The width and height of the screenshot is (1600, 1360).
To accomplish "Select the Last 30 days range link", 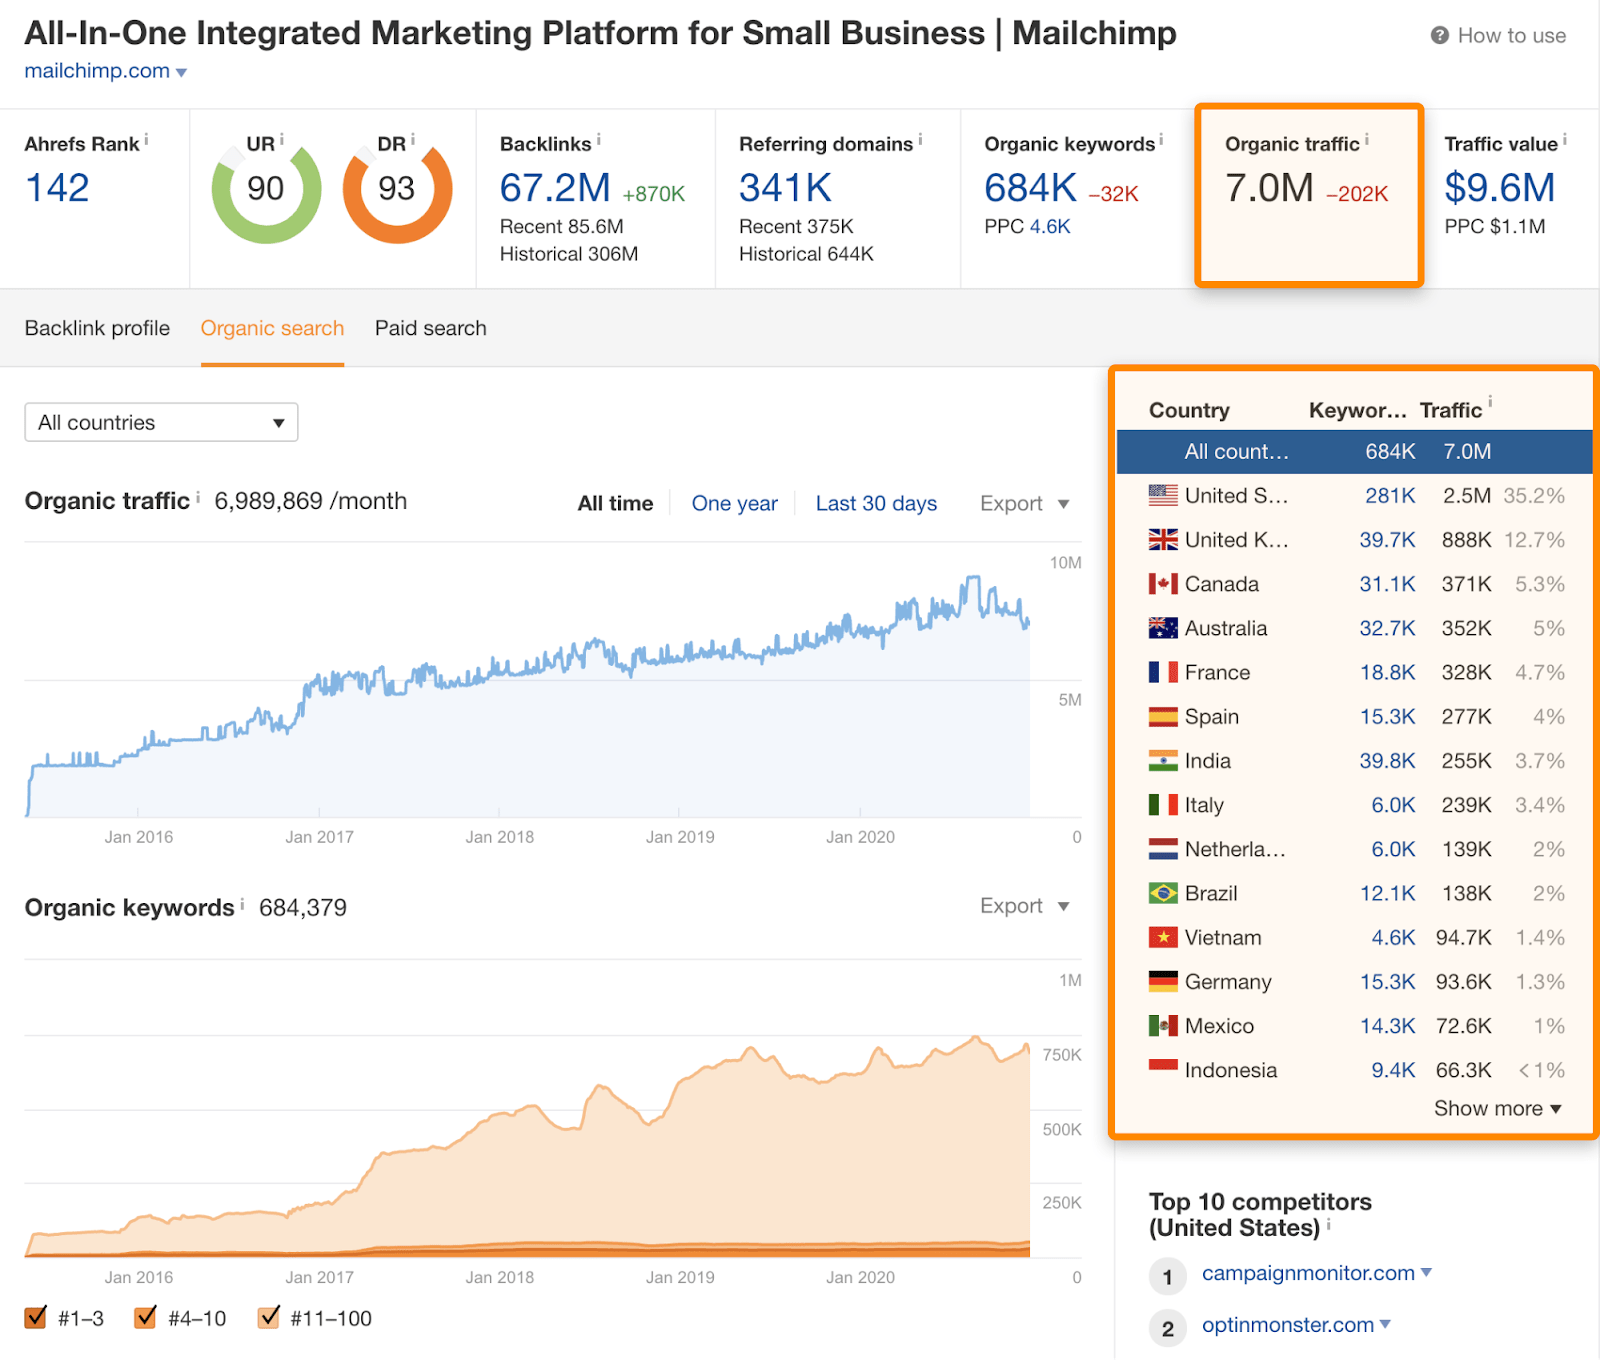I will pyautogui.click(x=876, y=504).
